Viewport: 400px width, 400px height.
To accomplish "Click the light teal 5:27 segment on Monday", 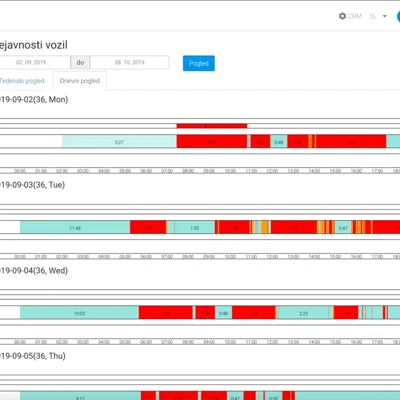I will pyautogui.click(x=119, y=142).
